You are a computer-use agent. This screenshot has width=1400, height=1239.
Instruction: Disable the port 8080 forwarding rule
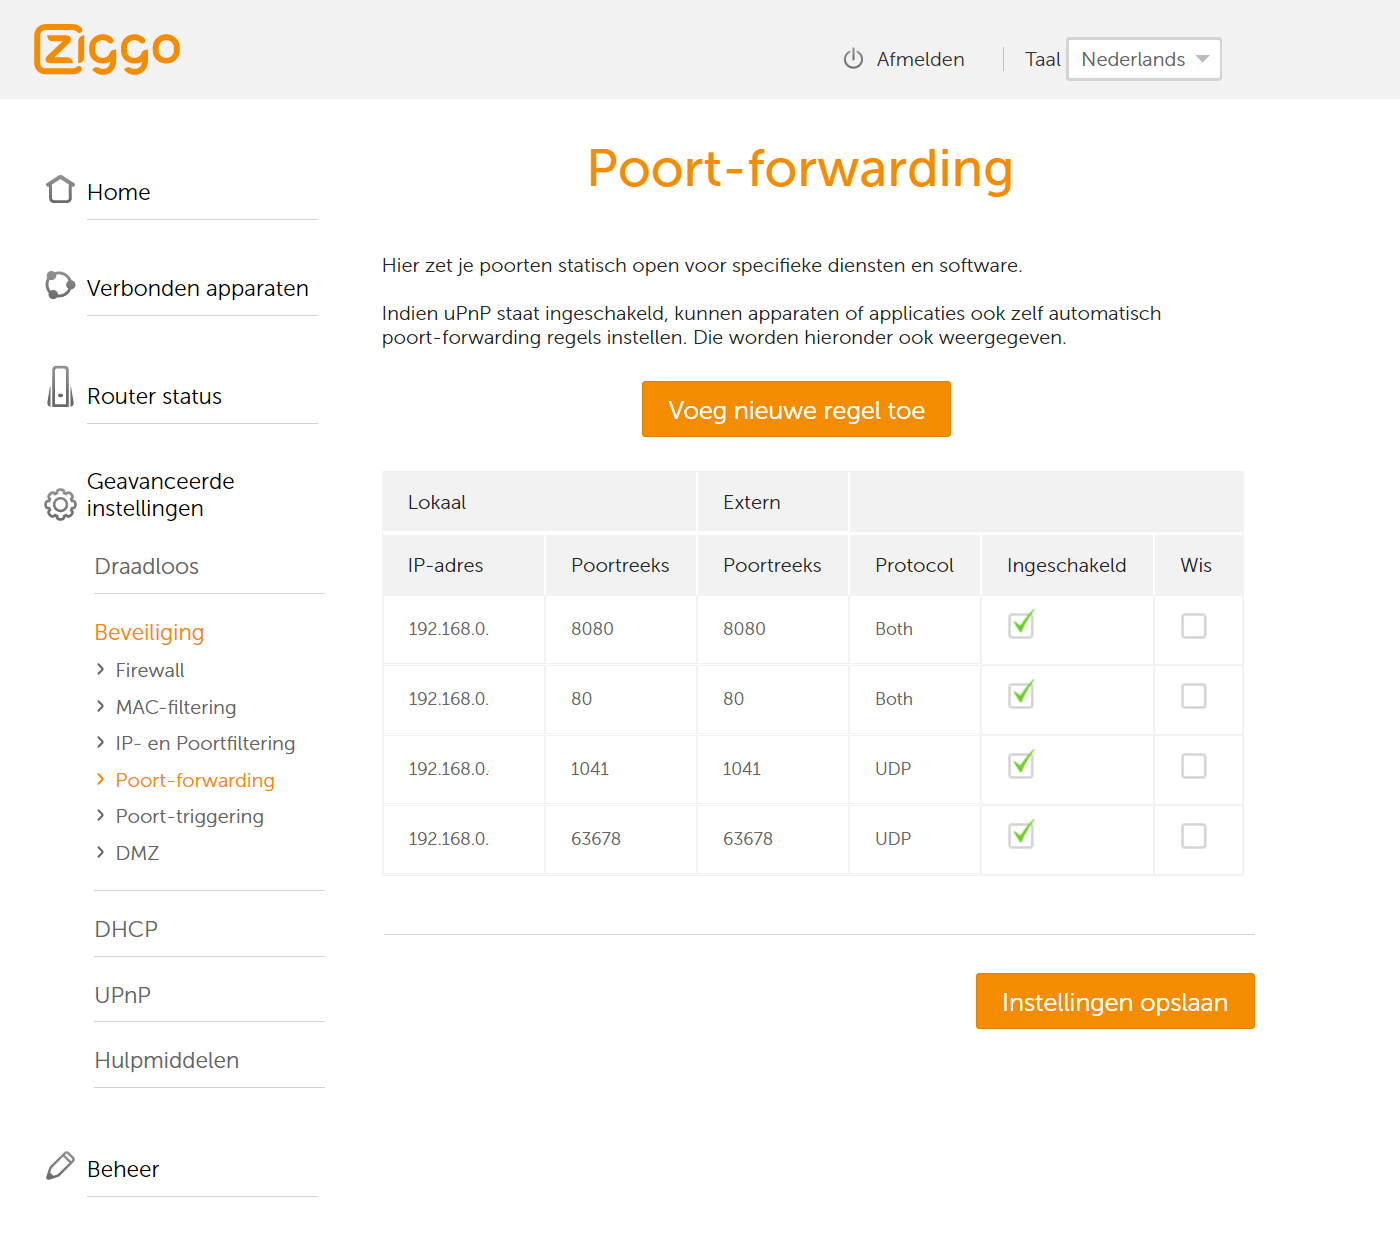click(x=1021, y=626)
